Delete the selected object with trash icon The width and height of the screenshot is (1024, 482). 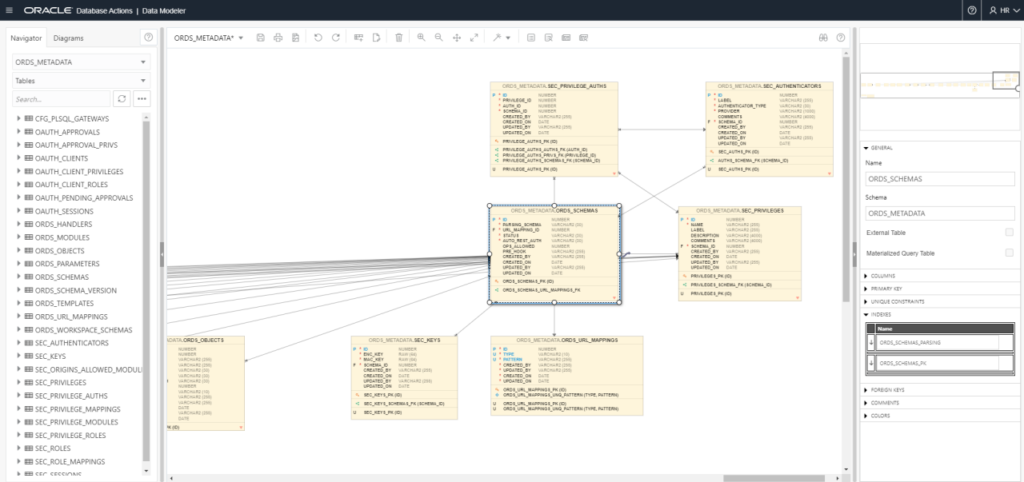tap(398, 38)
